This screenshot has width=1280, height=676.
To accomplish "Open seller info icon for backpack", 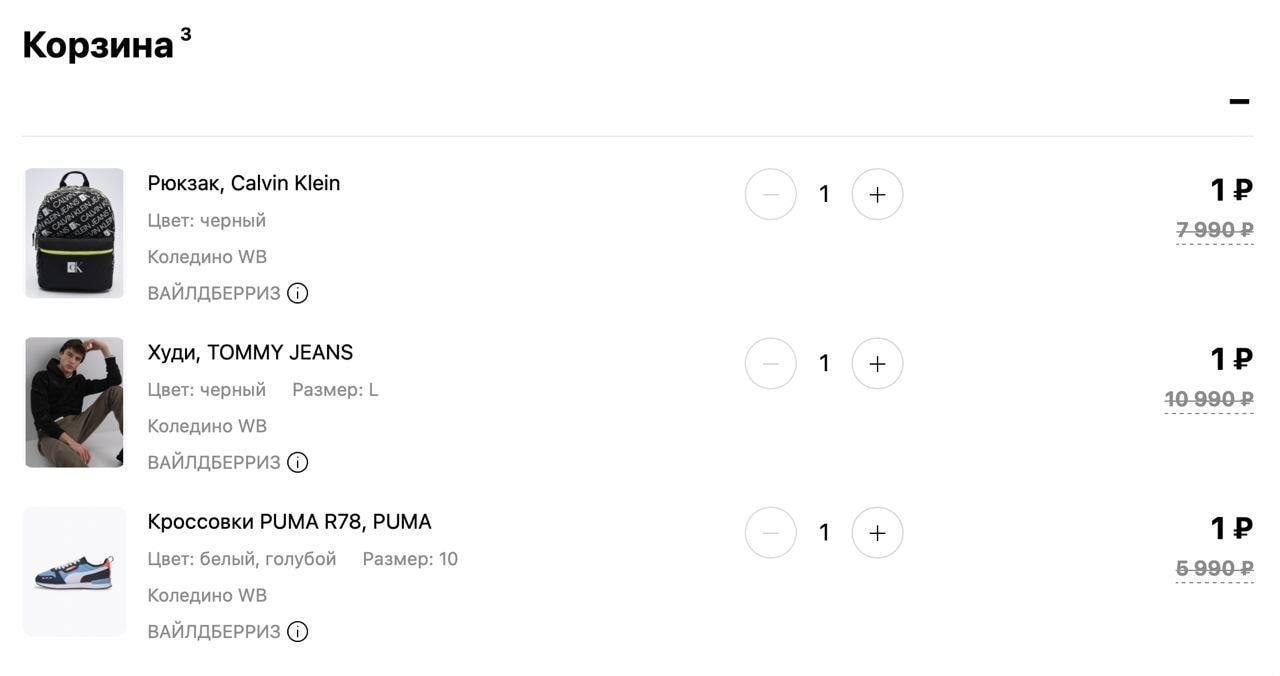I will pos(297,293).
